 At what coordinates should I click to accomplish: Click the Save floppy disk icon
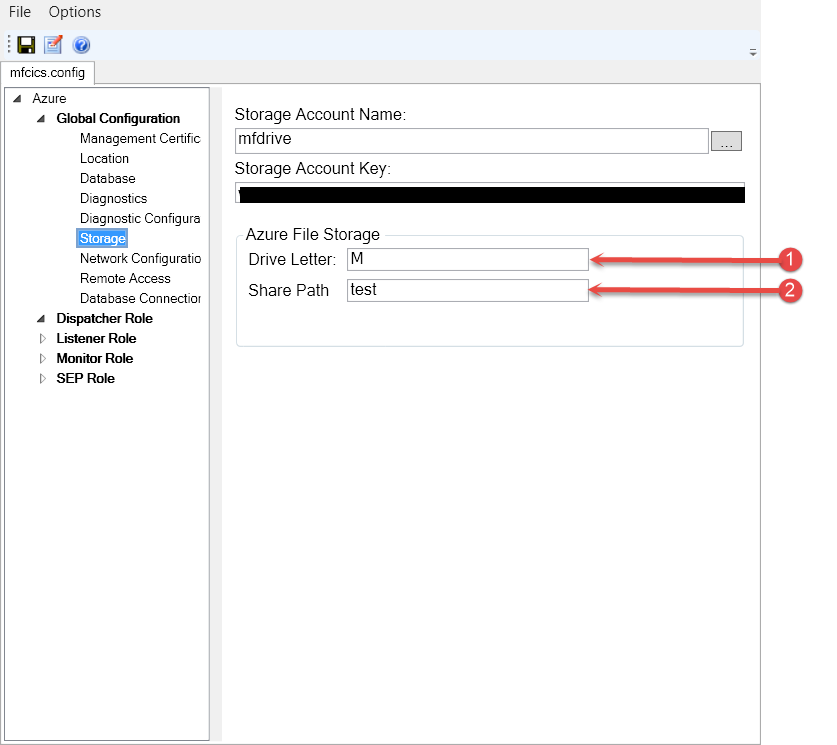[27, 45]
